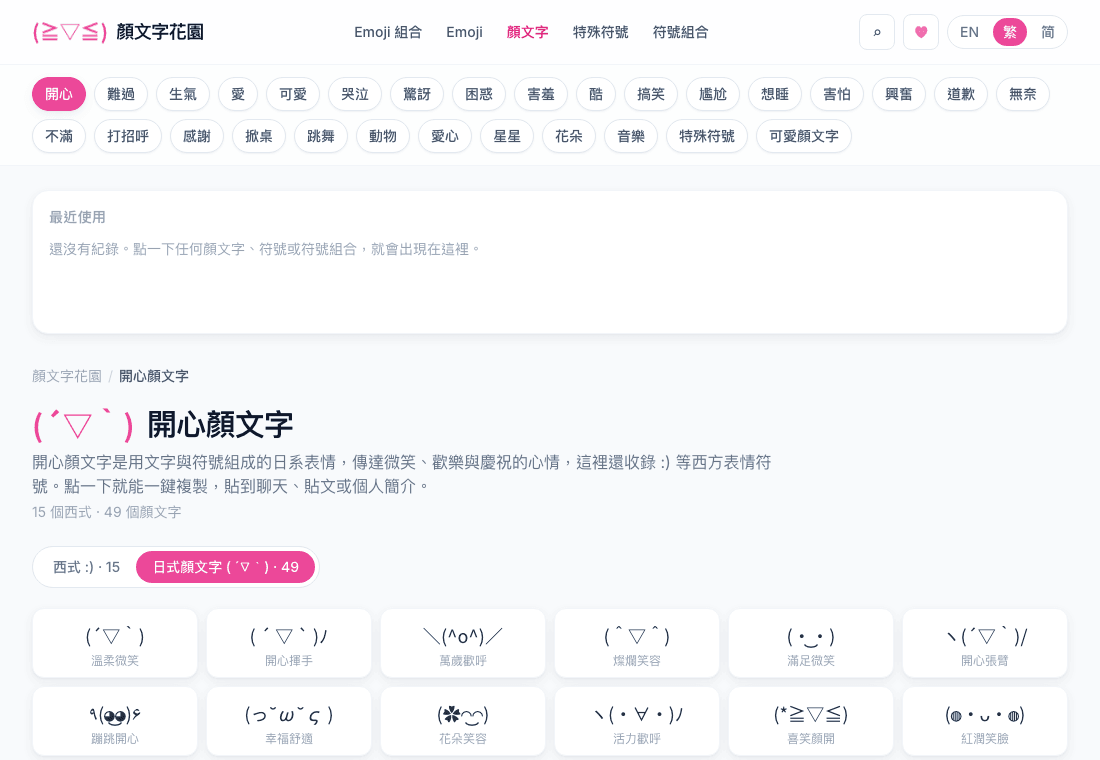Copy the 萬歲歡呼 kaomoji card

pos(463,643)
